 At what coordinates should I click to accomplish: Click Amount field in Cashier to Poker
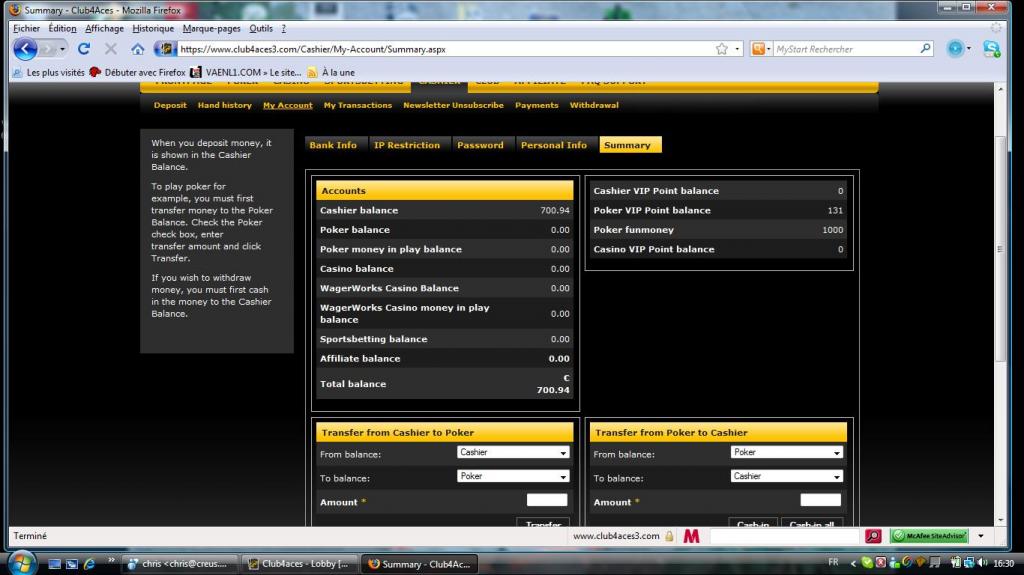[x=547, y=501]
